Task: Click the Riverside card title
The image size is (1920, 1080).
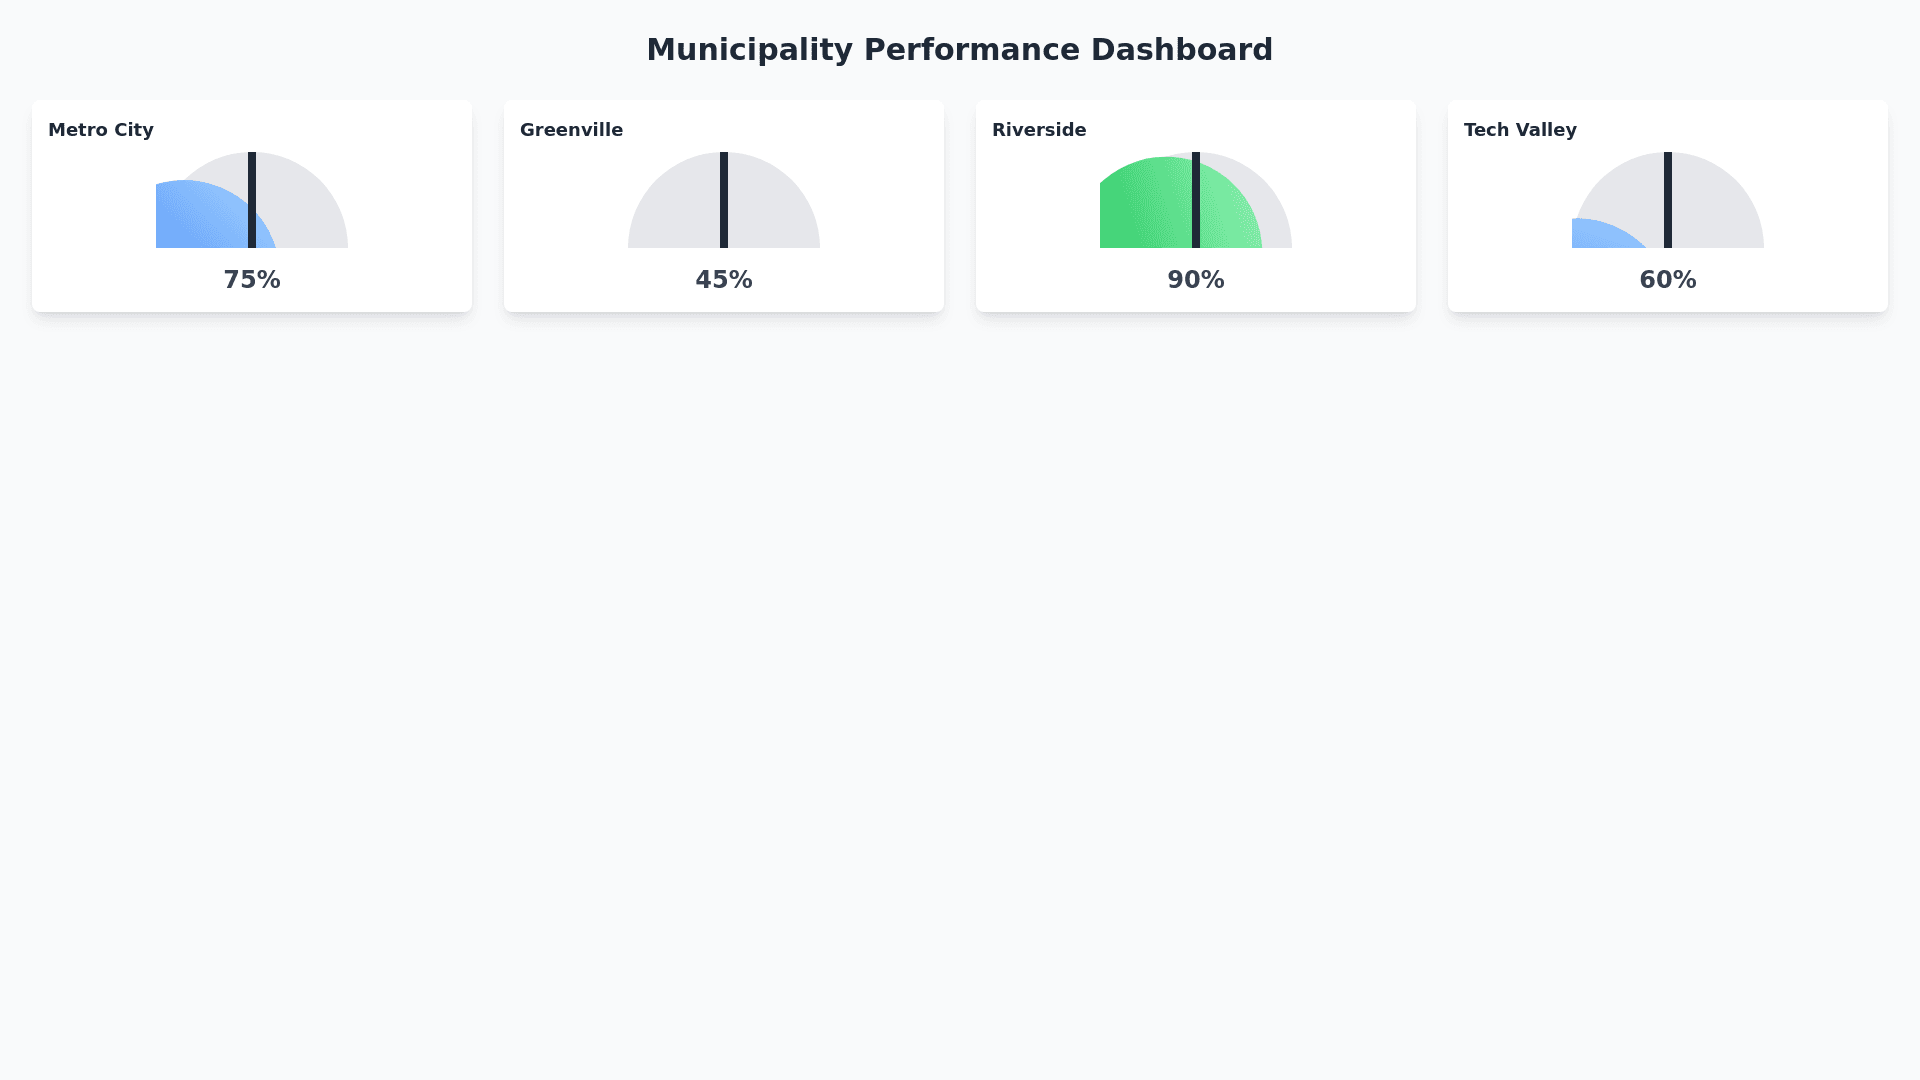Action: point(1039,130)
